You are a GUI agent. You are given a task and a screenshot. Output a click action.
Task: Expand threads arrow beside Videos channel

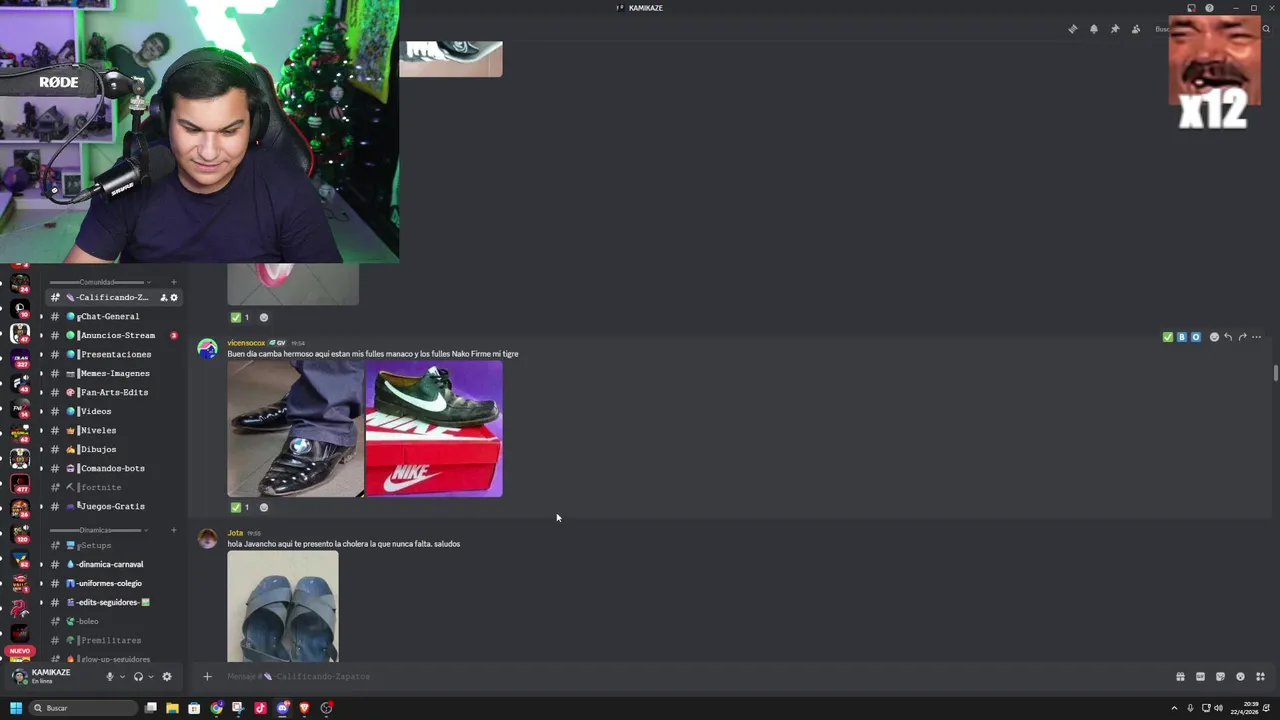click(x=41, y=411)
